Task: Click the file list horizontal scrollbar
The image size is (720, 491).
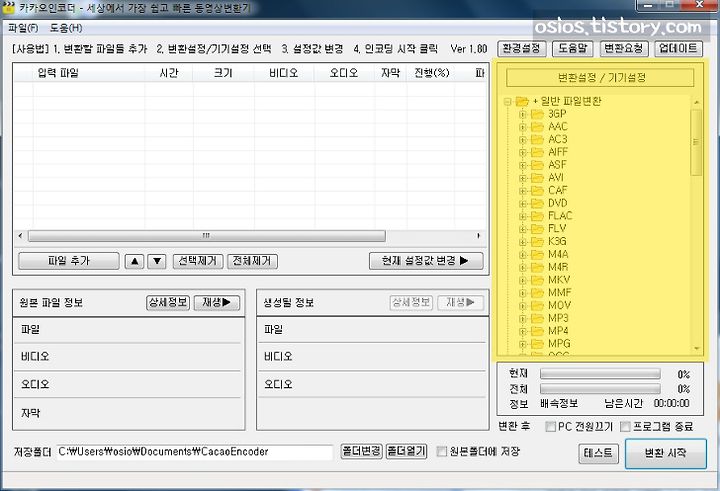Action: (x=207, y=236)
